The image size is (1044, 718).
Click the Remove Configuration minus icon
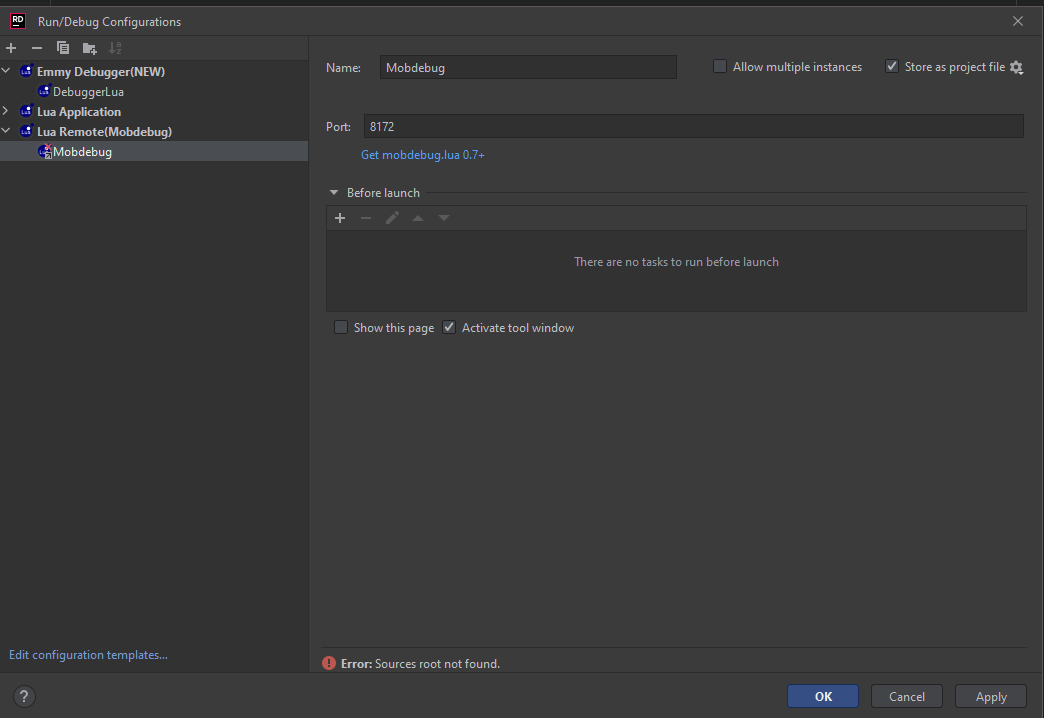[37, 48]
